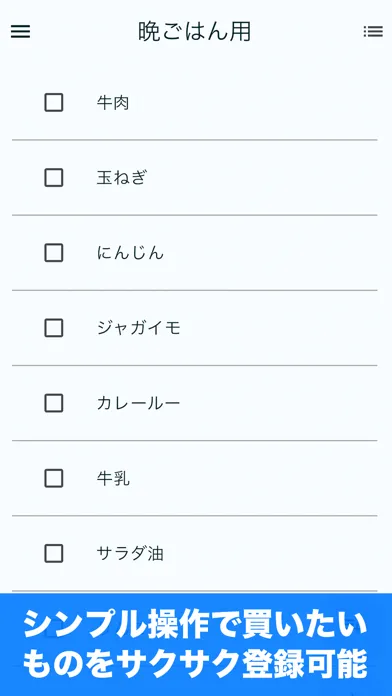
Task: Open the にんじん list entry
Action: pos(130,253)
